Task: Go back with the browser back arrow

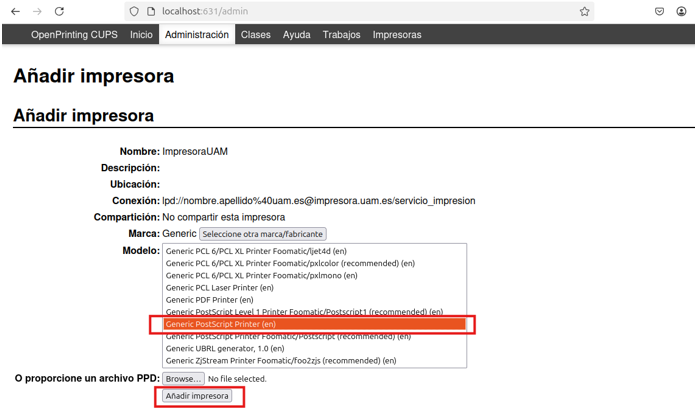Action: point(16,12)
